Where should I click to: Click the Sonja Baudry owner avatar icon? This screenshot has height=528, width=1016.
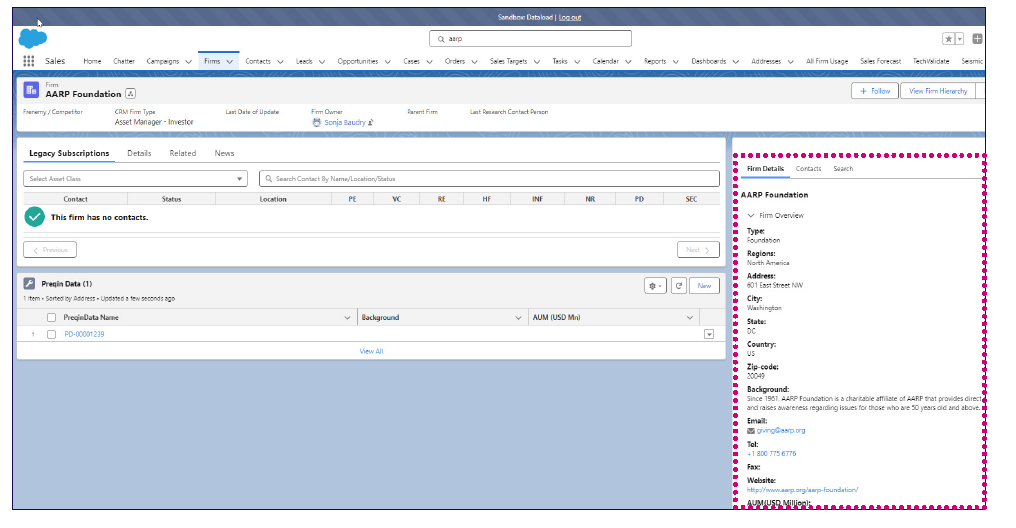[x=316, y=122]
